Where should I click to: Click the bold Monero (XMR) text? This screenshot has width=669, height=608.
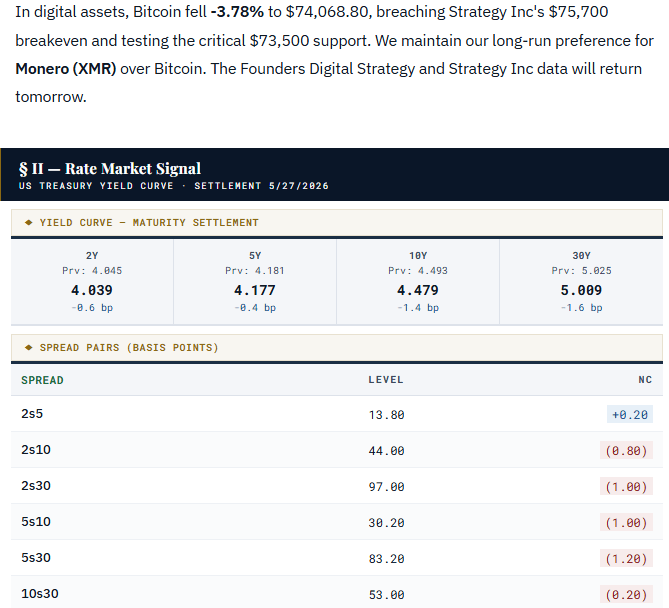(x=66, y=69)
